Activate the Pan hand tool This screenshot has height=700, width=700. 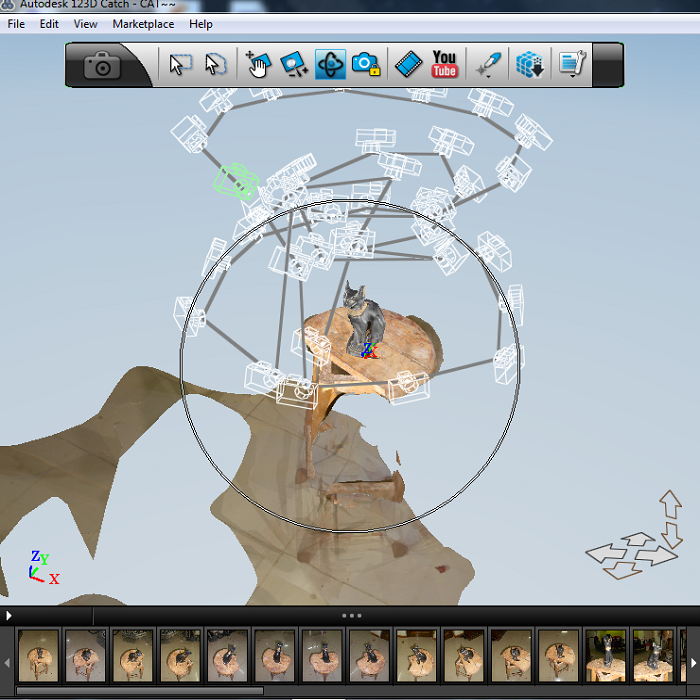click(258, 65)
